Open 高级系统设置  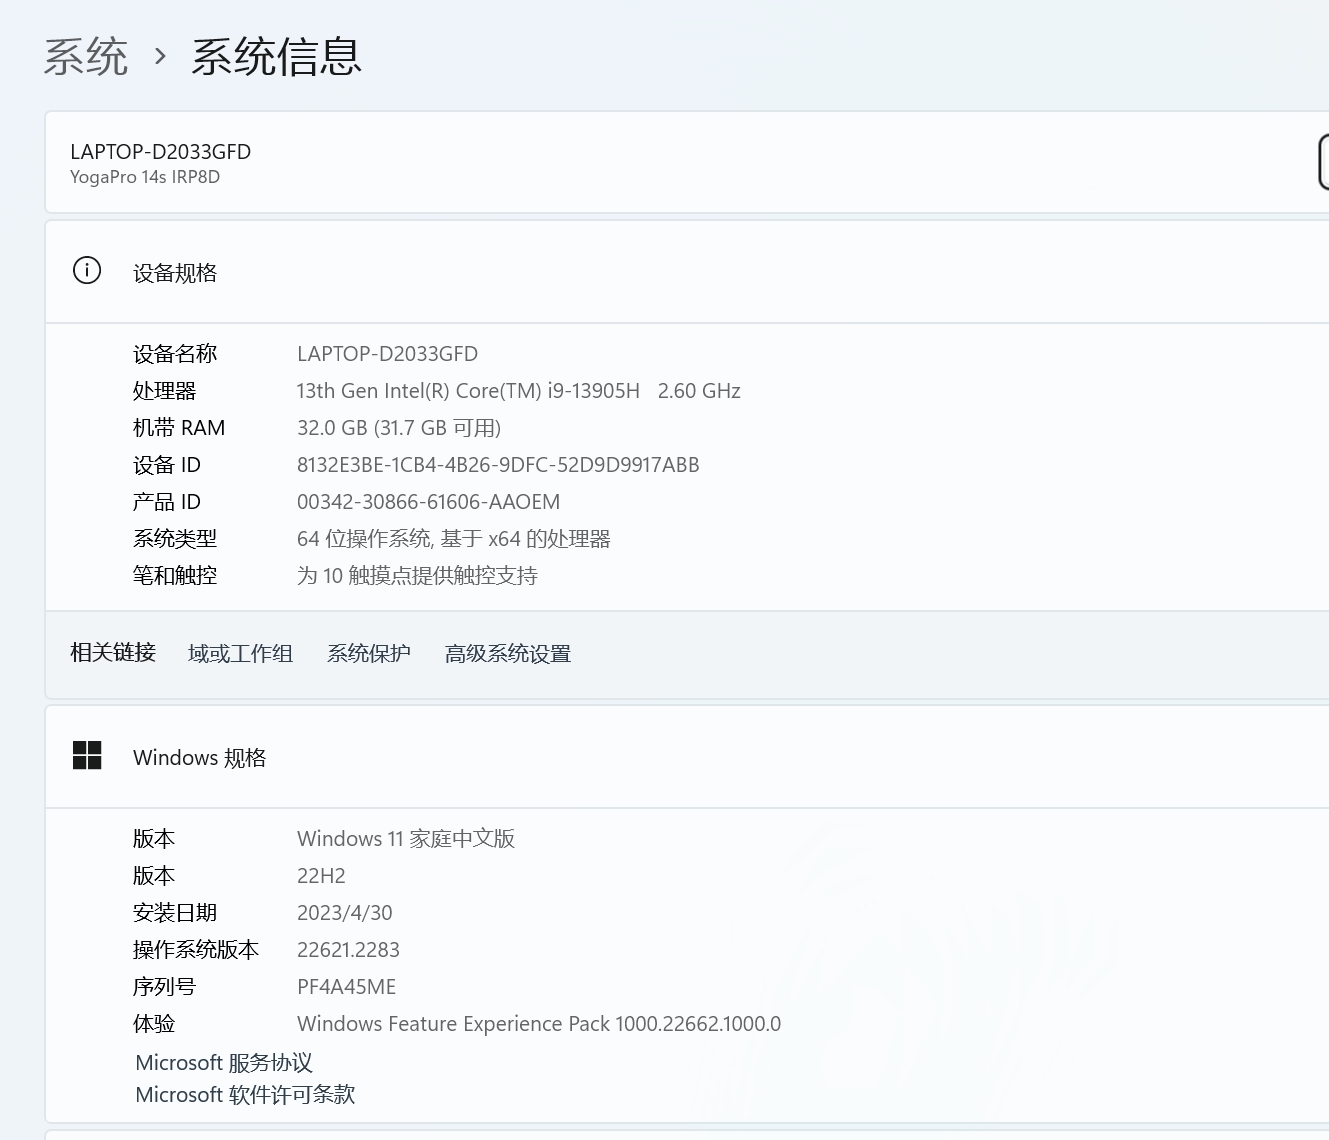507,654
